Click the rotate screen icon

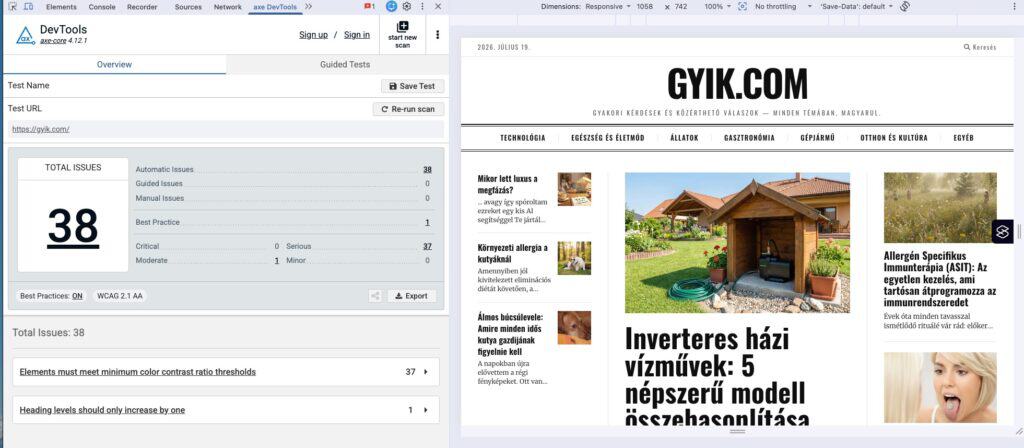905,7
